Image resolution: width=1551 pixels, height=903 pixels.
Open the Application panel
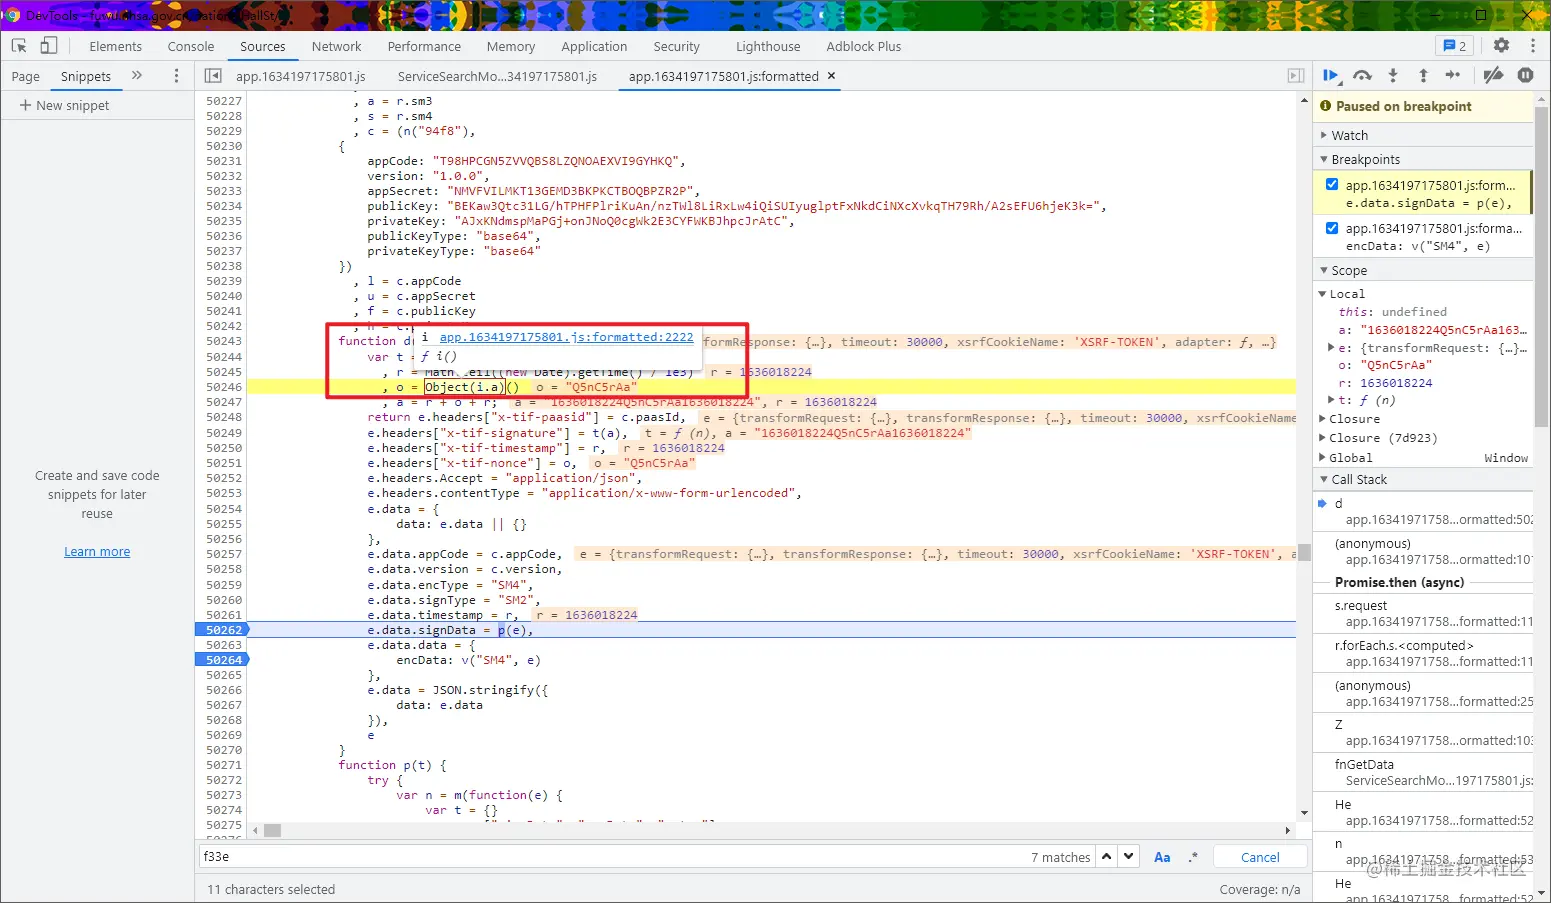point(594,46)
